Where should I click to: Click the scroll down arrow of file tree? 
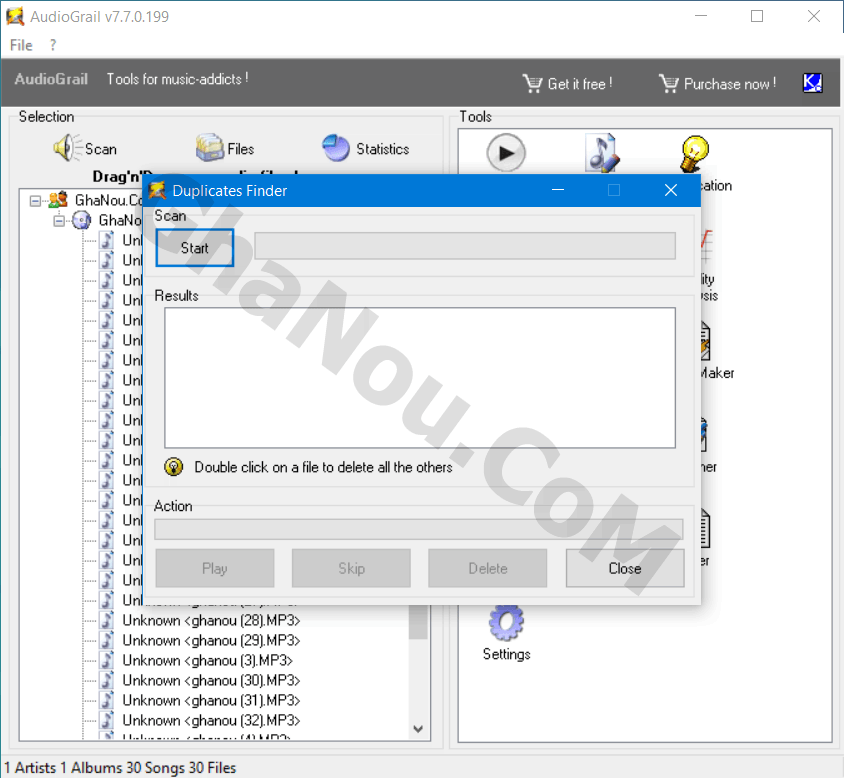(418, 729)
